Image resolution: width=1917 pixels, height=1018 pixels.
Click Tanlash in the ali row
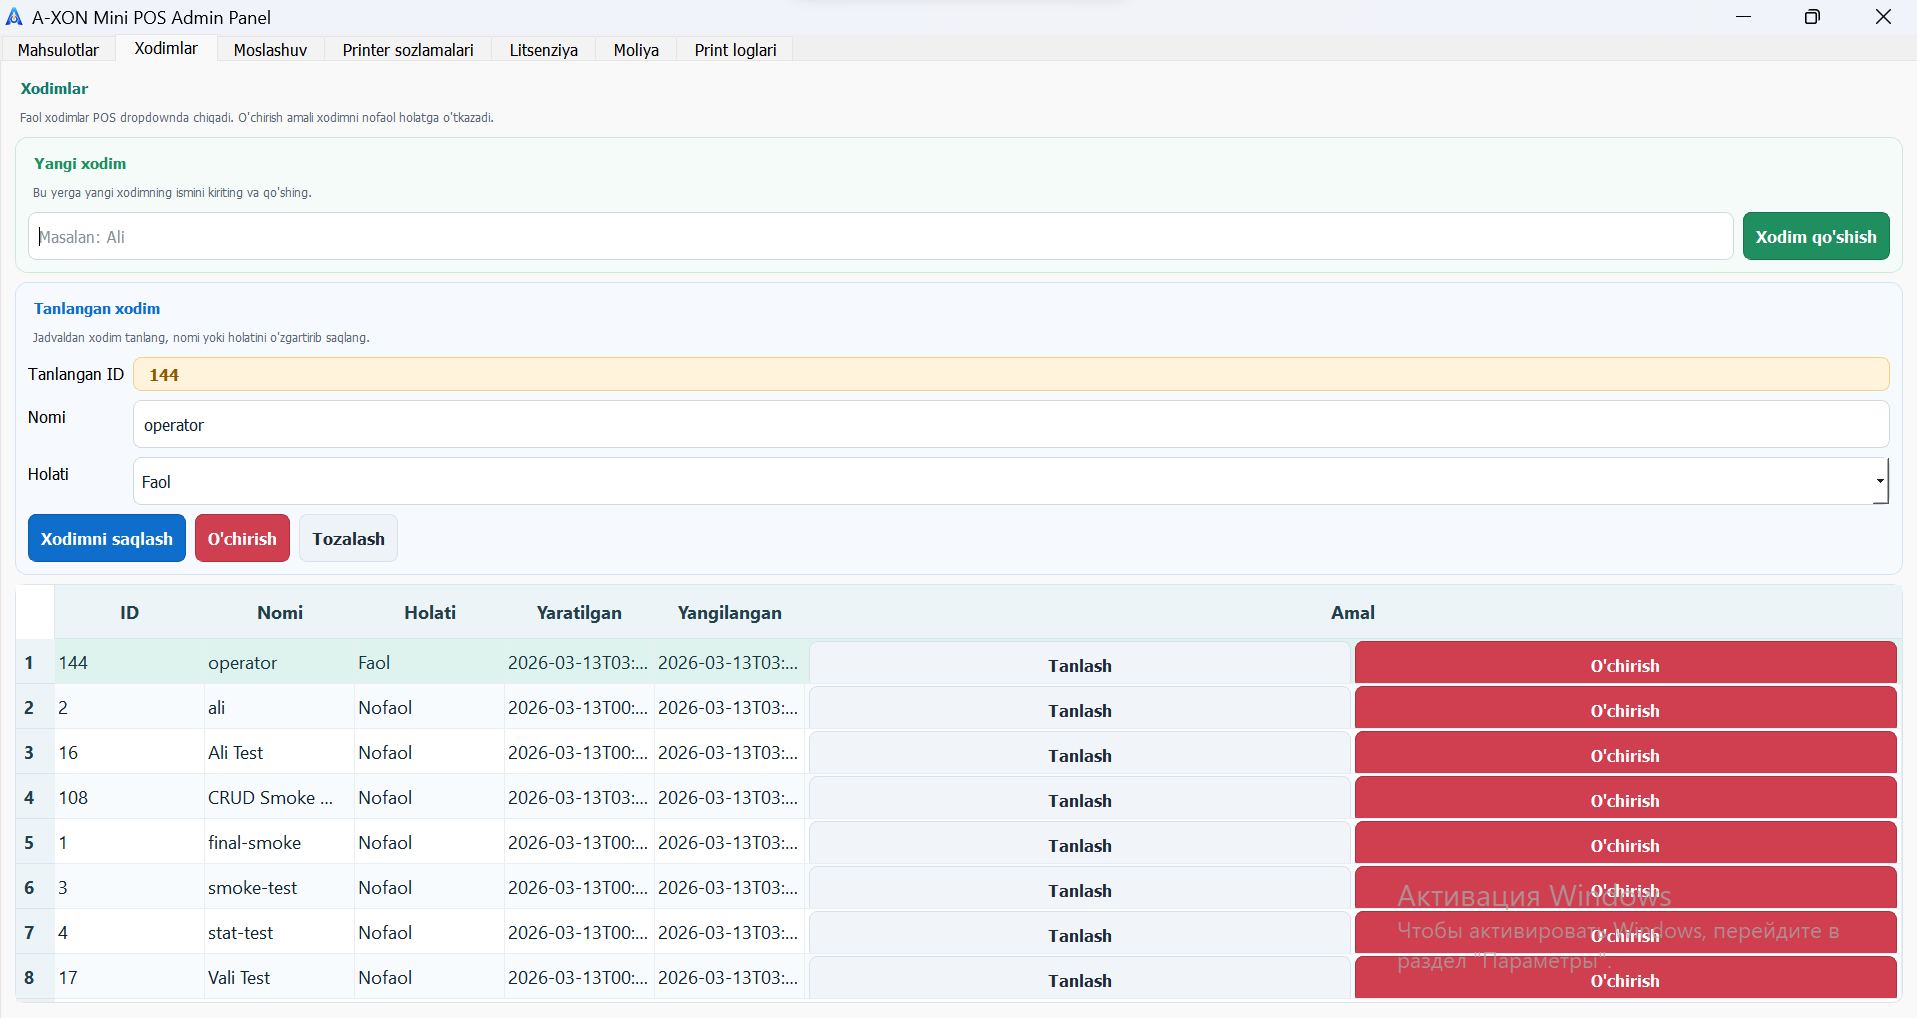(1079, 711)
